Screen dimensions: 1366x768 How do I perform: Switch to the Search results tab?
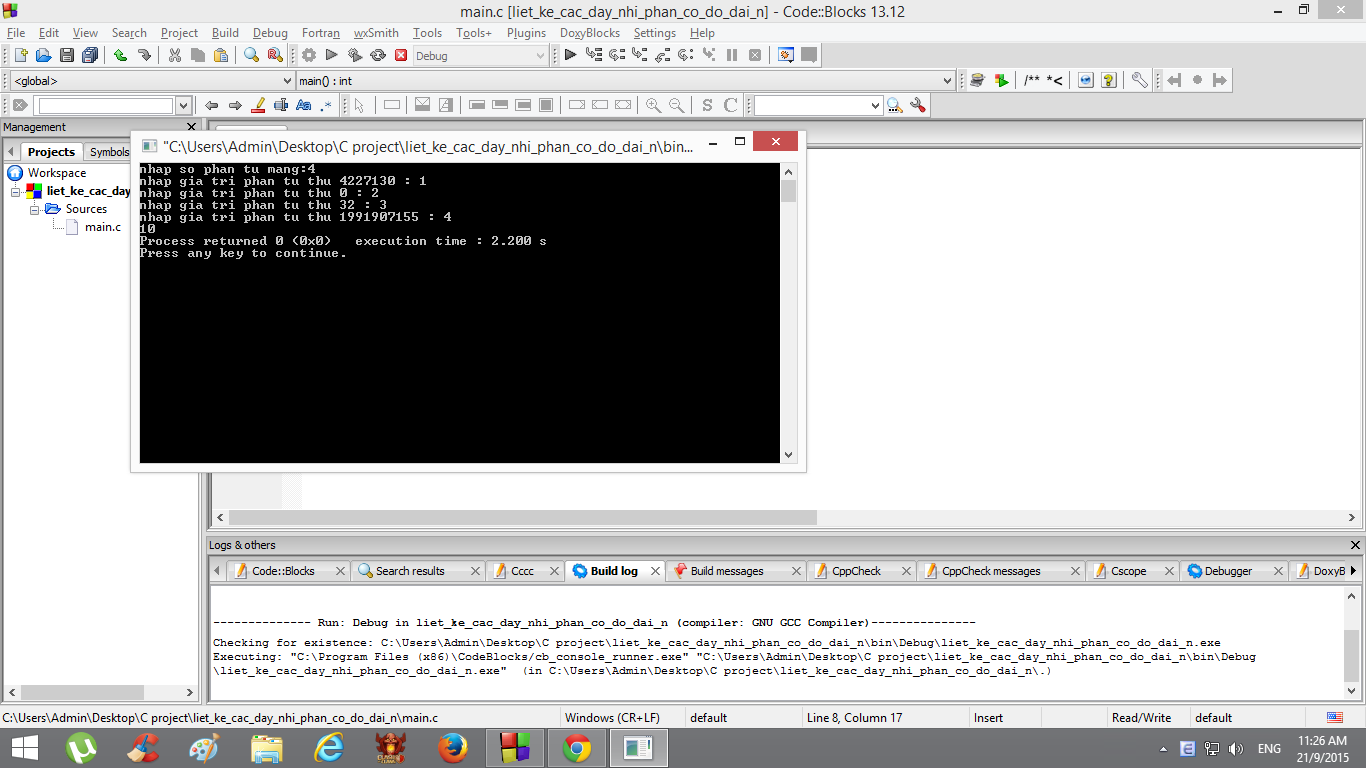[x=409, y=571]
